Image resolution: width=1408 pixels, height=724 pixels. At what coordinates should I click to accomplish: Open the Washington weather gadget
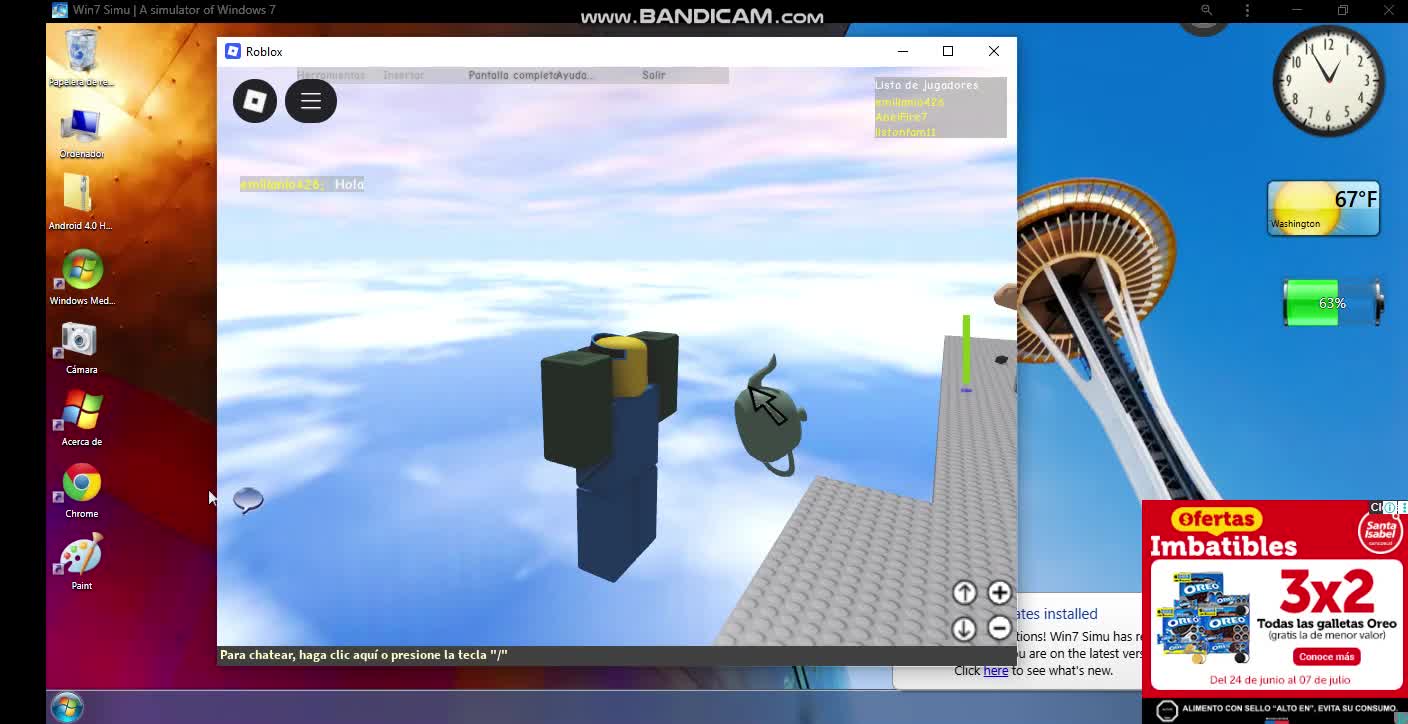(x=1323, y=208)
